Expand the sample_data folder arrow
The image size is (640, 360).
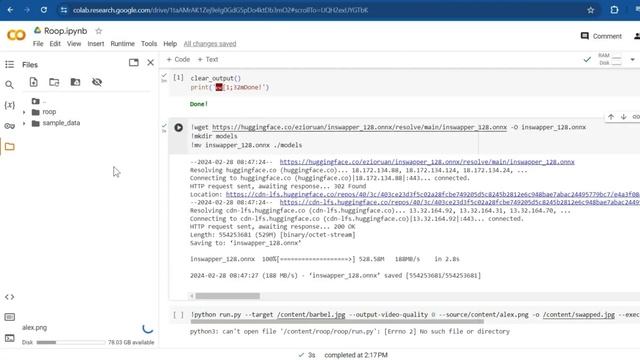(24, 123)
